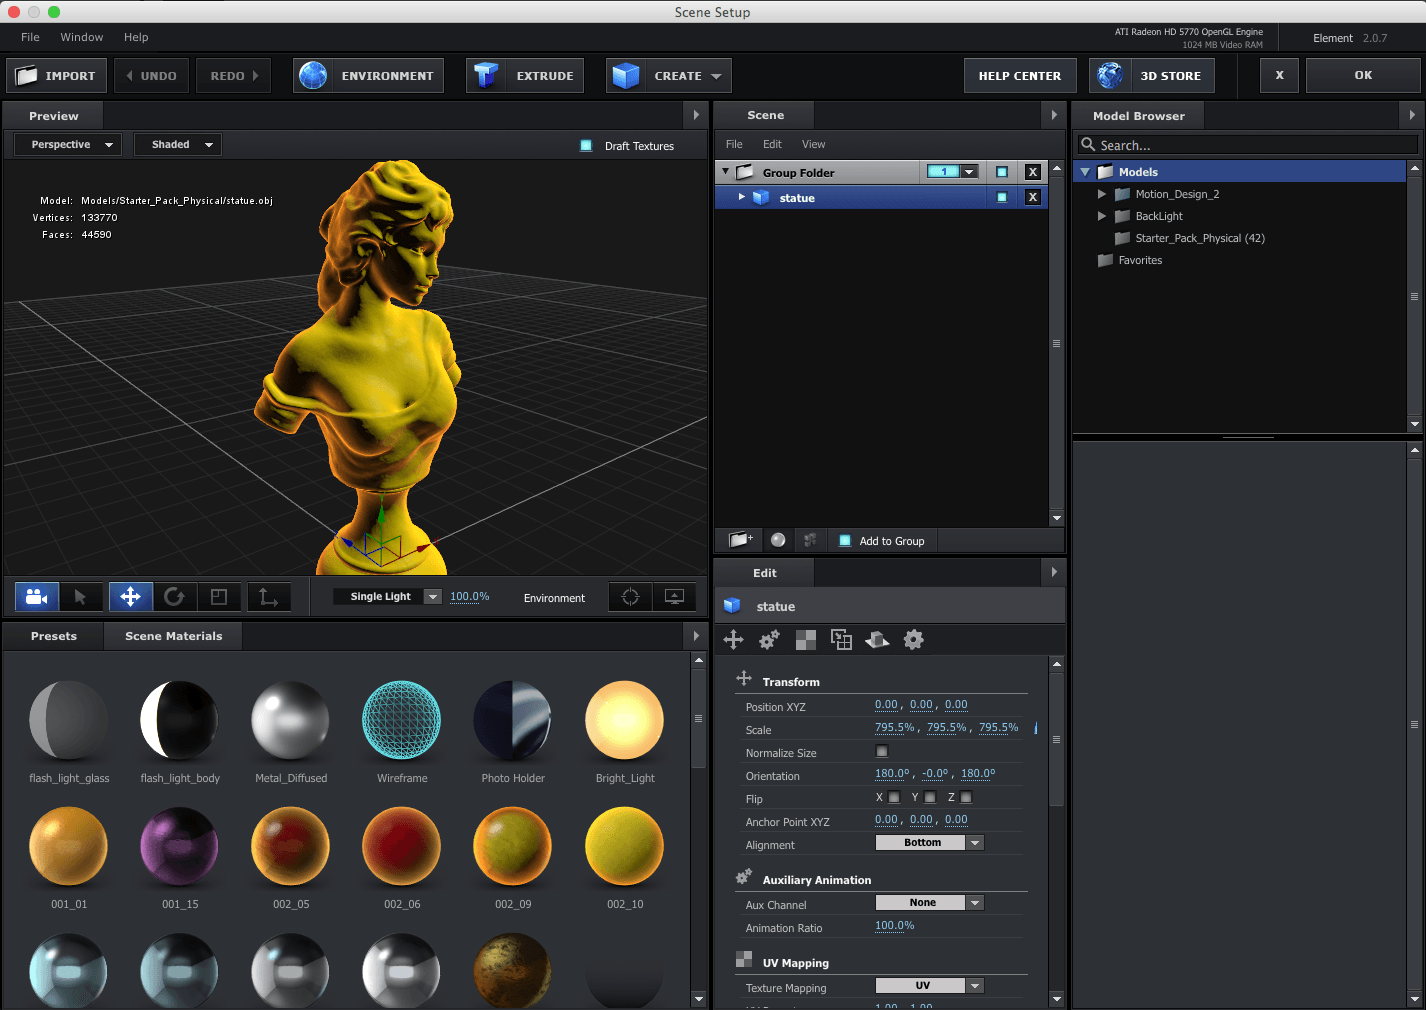The image size is (1426, 1010).
Task: Expand the BackLight folder
Action: (x=1102, y=216)
